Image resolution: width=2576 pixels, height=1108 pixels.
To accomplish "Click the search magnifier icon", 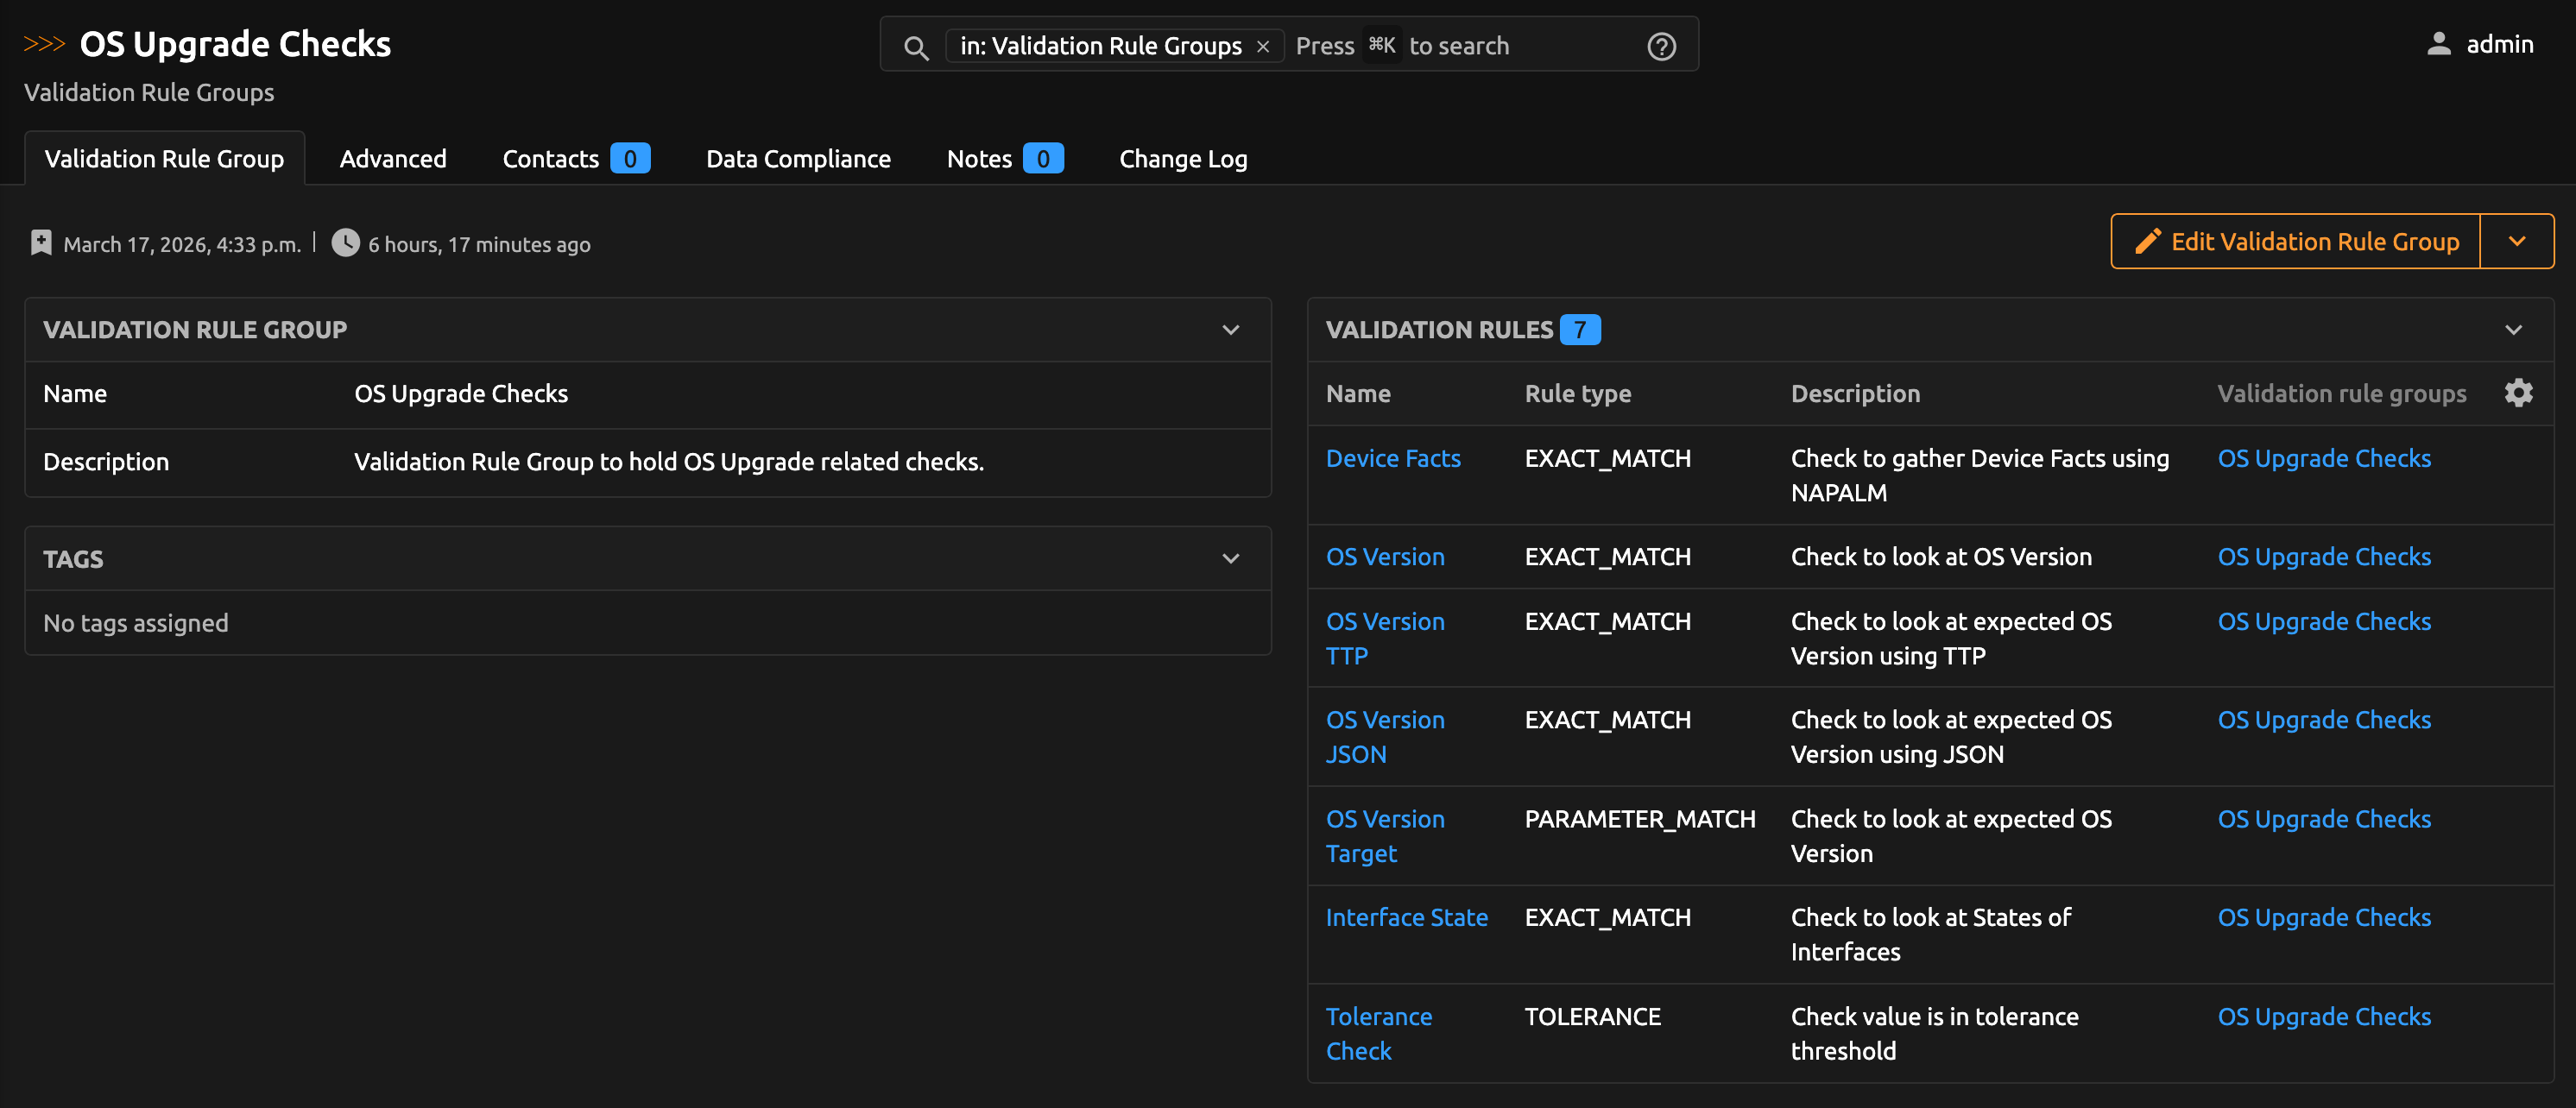I will click(x=915, y=47).
